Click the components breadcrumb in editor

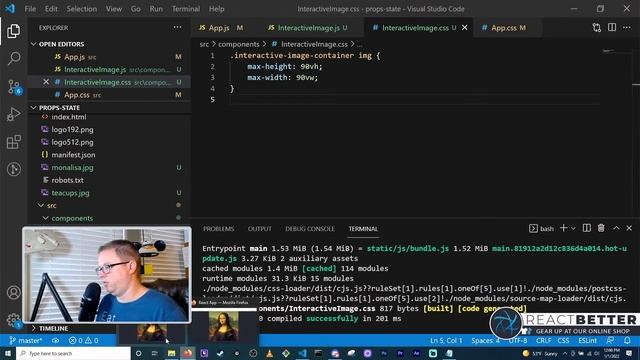click(239, 44)
